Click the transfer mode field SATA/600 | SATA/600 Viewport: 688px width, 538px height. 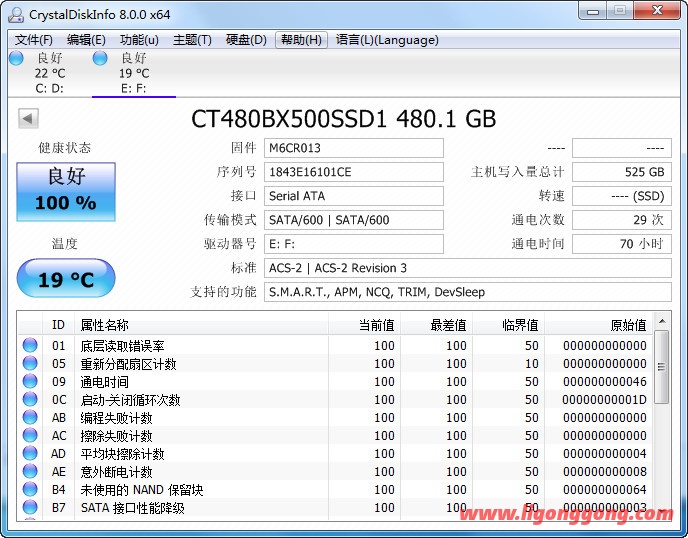point(354,220)
